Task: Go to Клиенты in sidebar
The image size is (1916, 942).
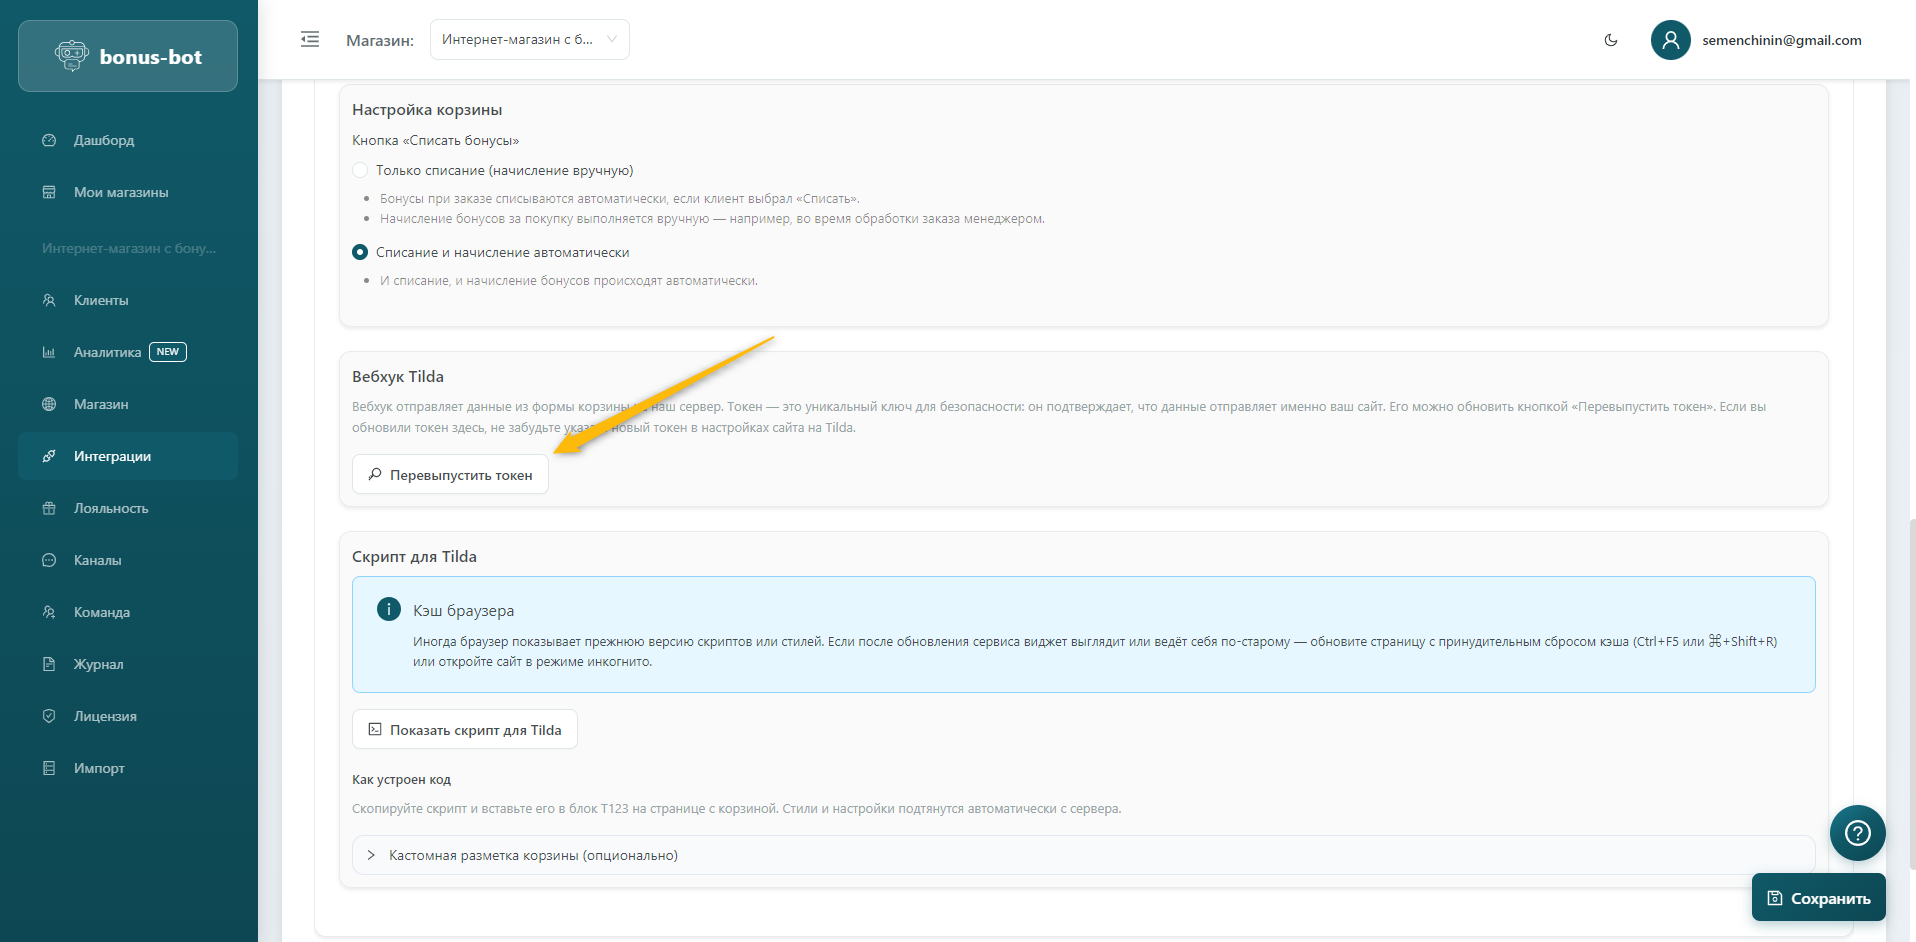Action: tap(101, 300)
